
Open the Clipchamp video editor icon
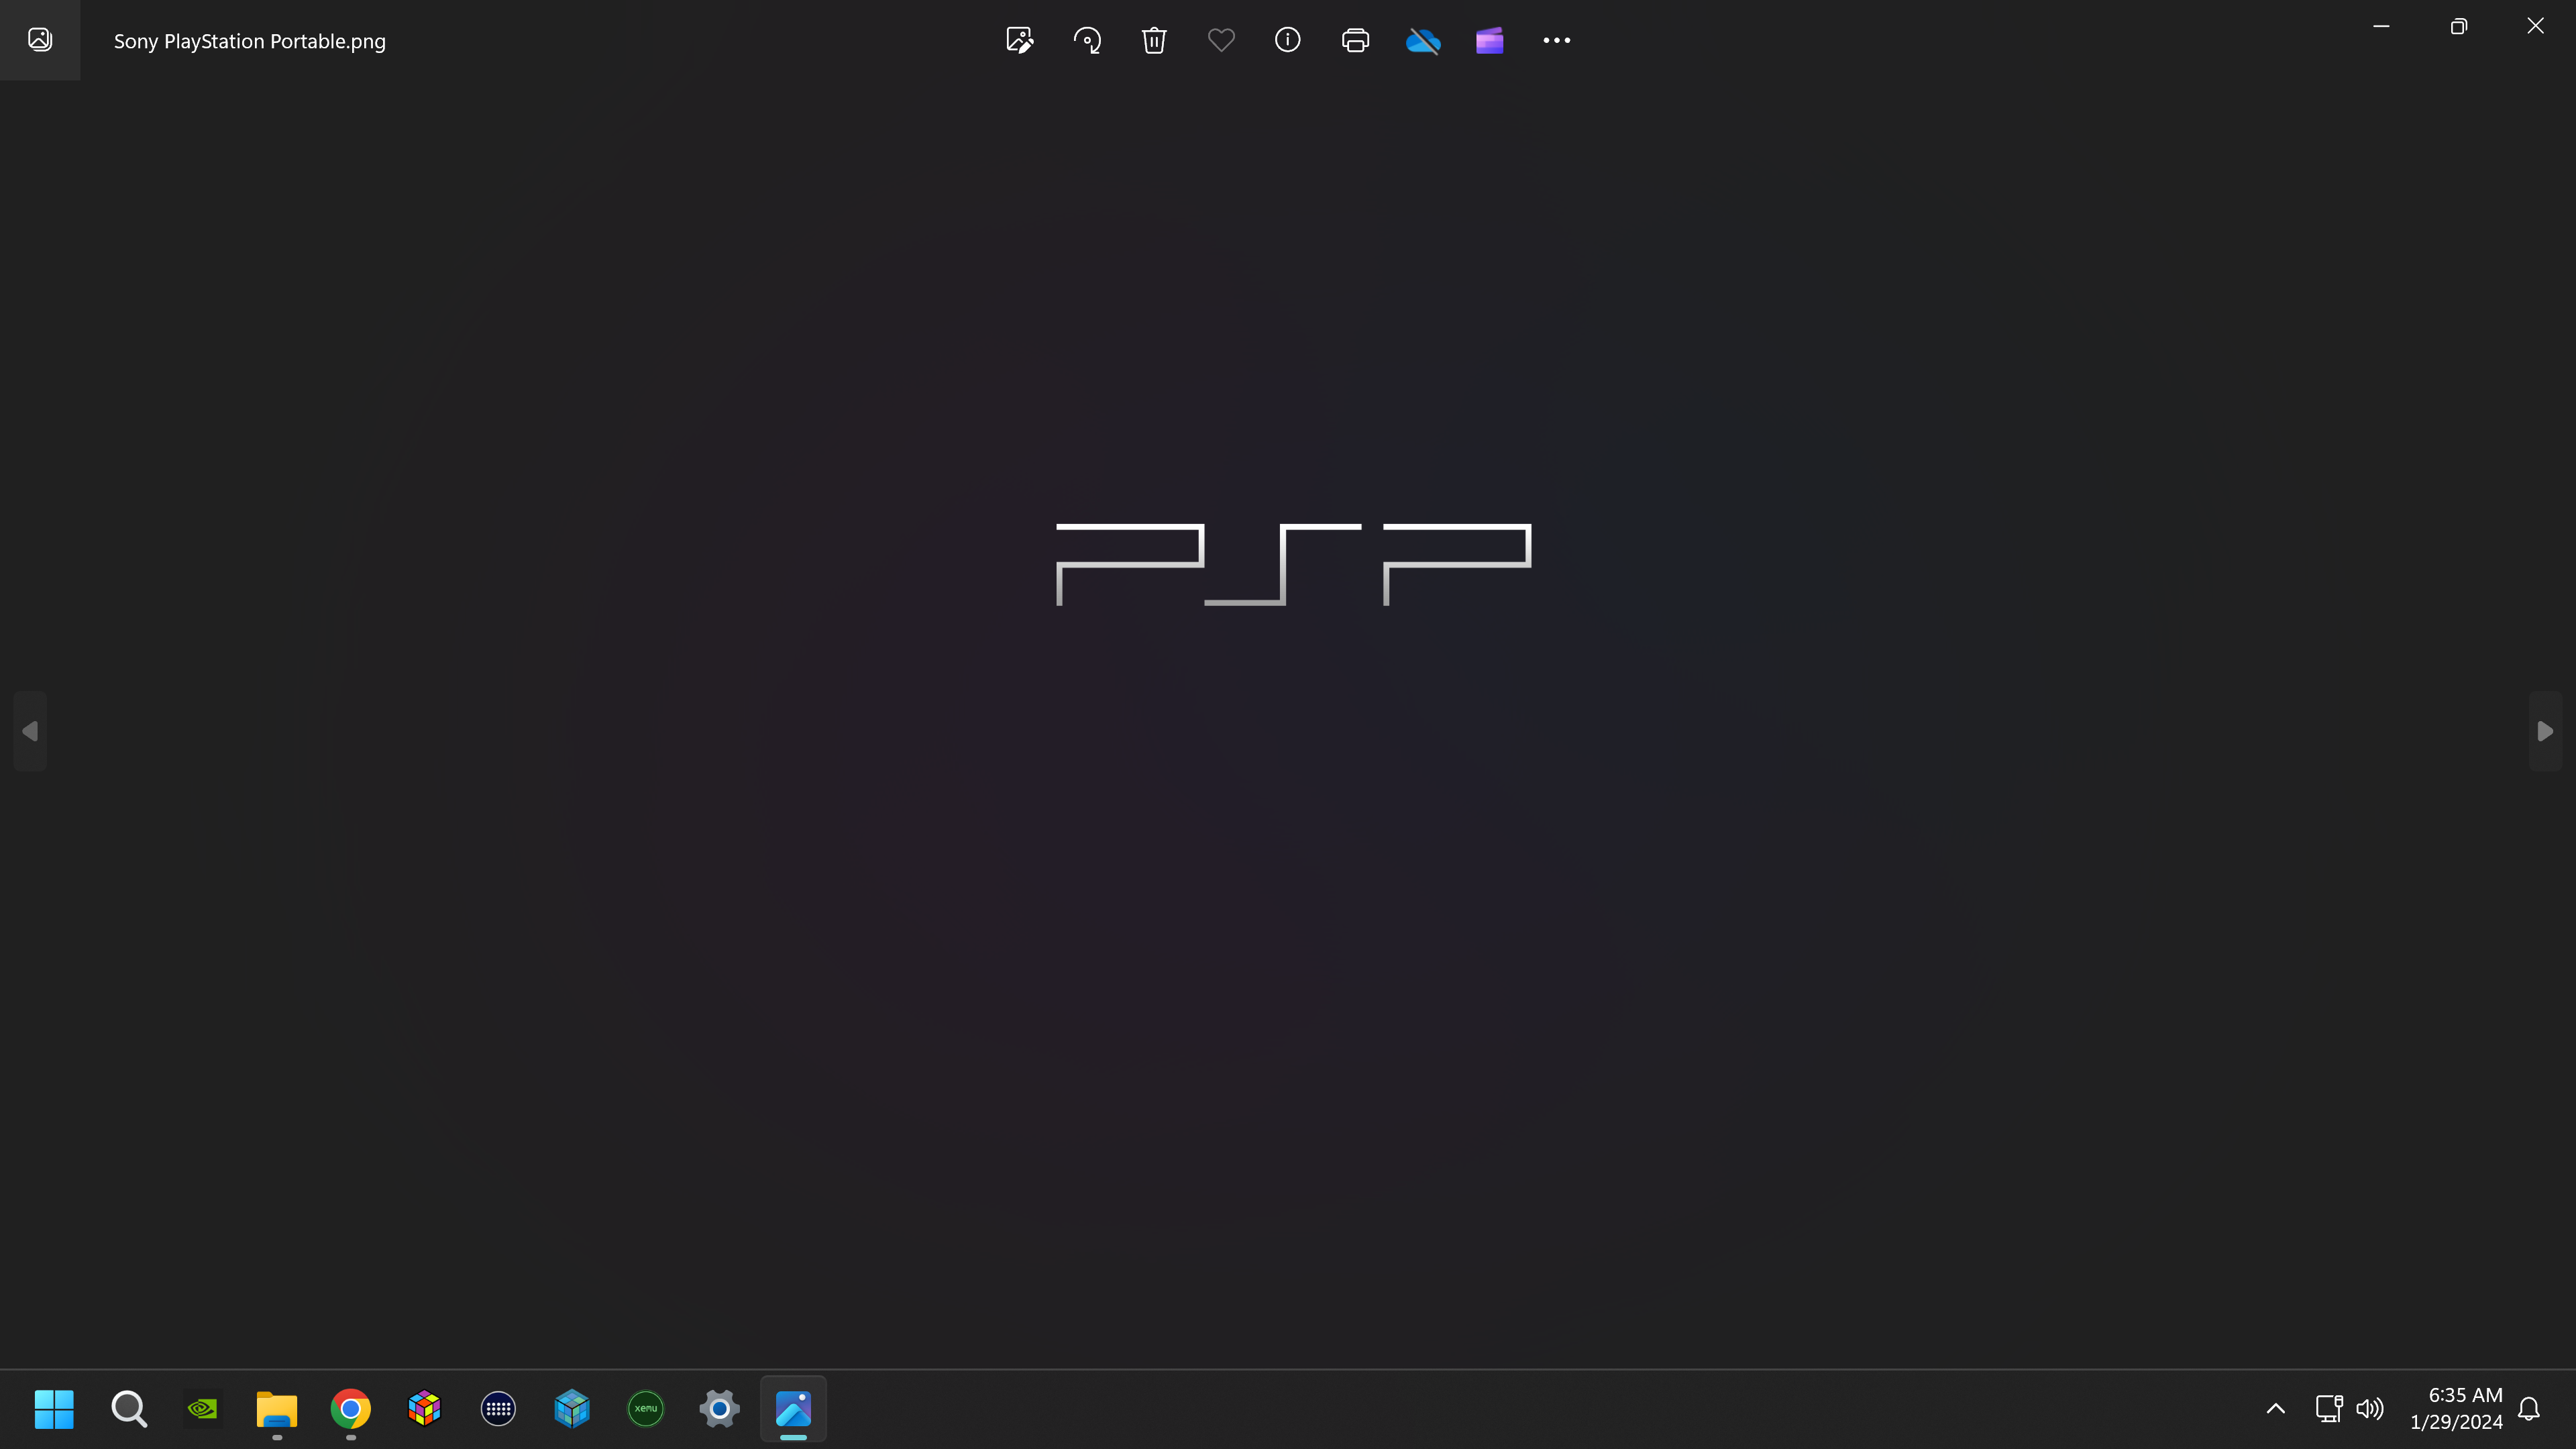tap(1489, 41)
